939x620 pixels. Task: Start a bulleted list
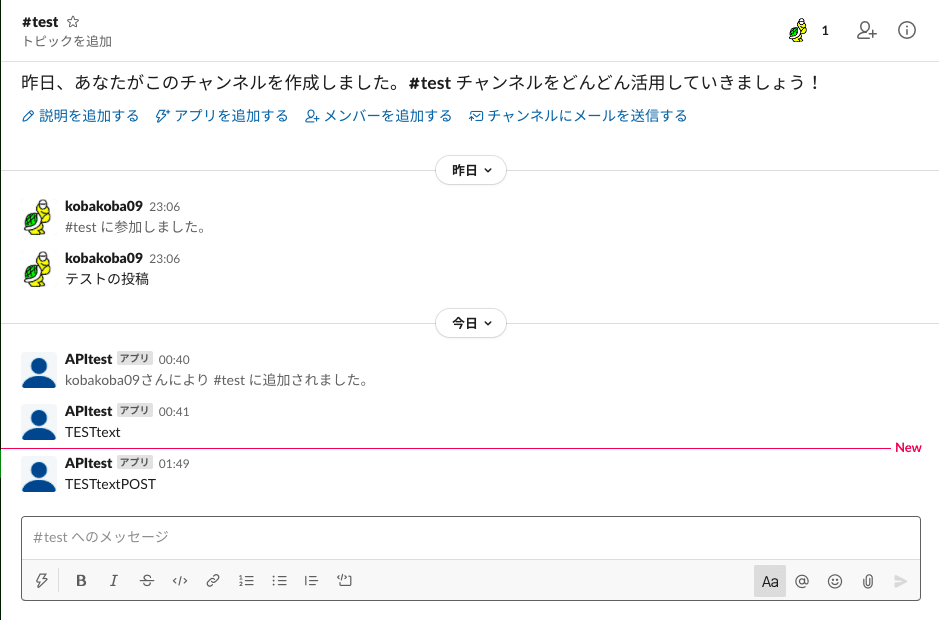(279, 580)
